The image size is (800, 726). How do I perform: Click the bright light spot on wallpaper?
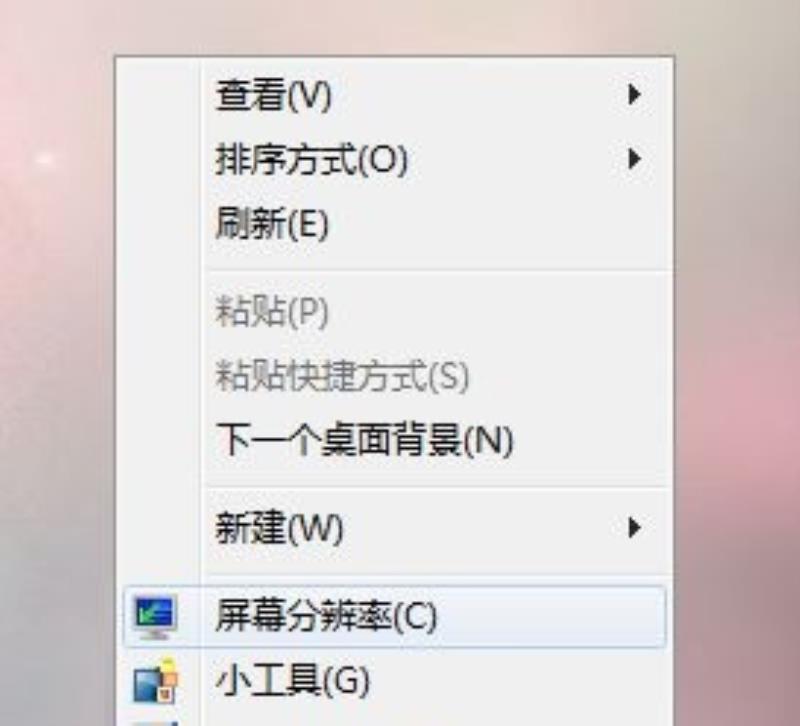pos(46,159)
